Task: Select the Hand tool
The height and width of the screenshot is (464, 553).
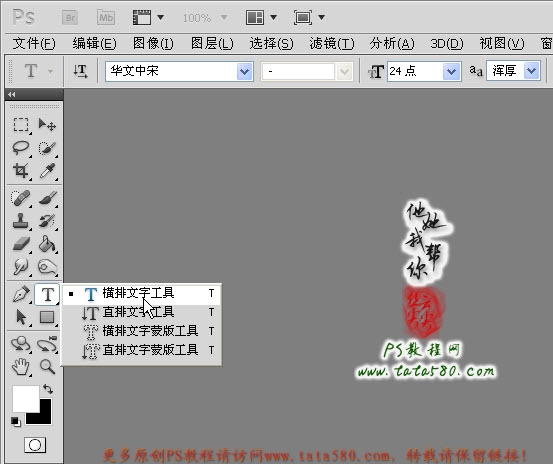Action: click(20, 367)
